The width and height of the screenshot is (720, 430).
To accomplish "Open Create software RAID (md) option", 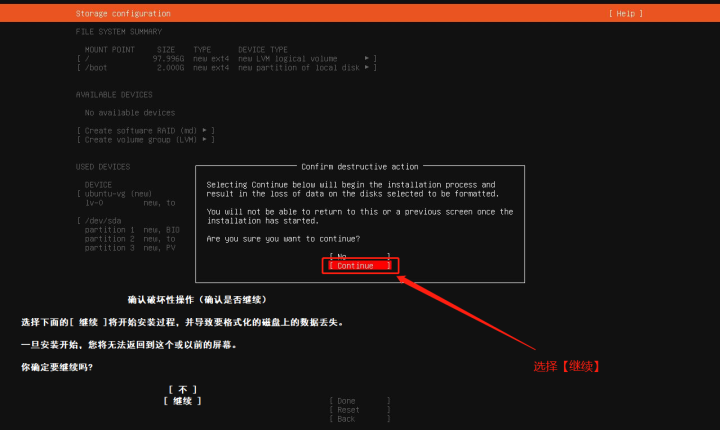I will (x=146, y=130).
